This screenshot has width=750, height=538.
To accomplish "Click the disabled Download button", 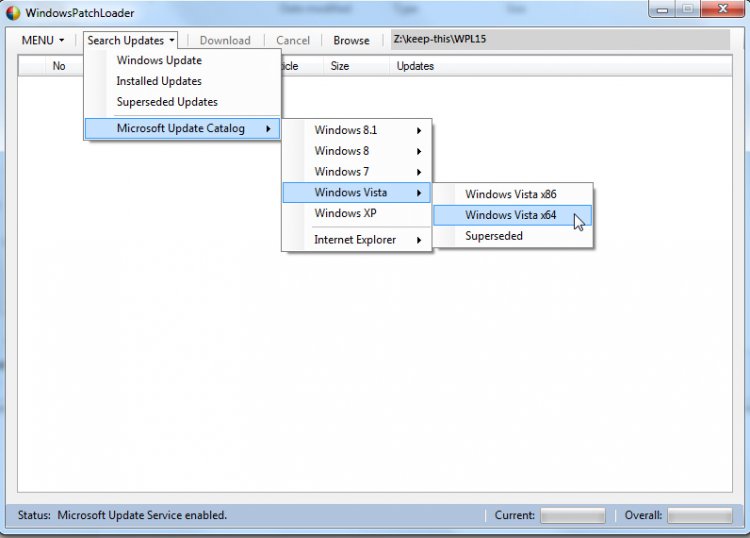I will 225,40.
